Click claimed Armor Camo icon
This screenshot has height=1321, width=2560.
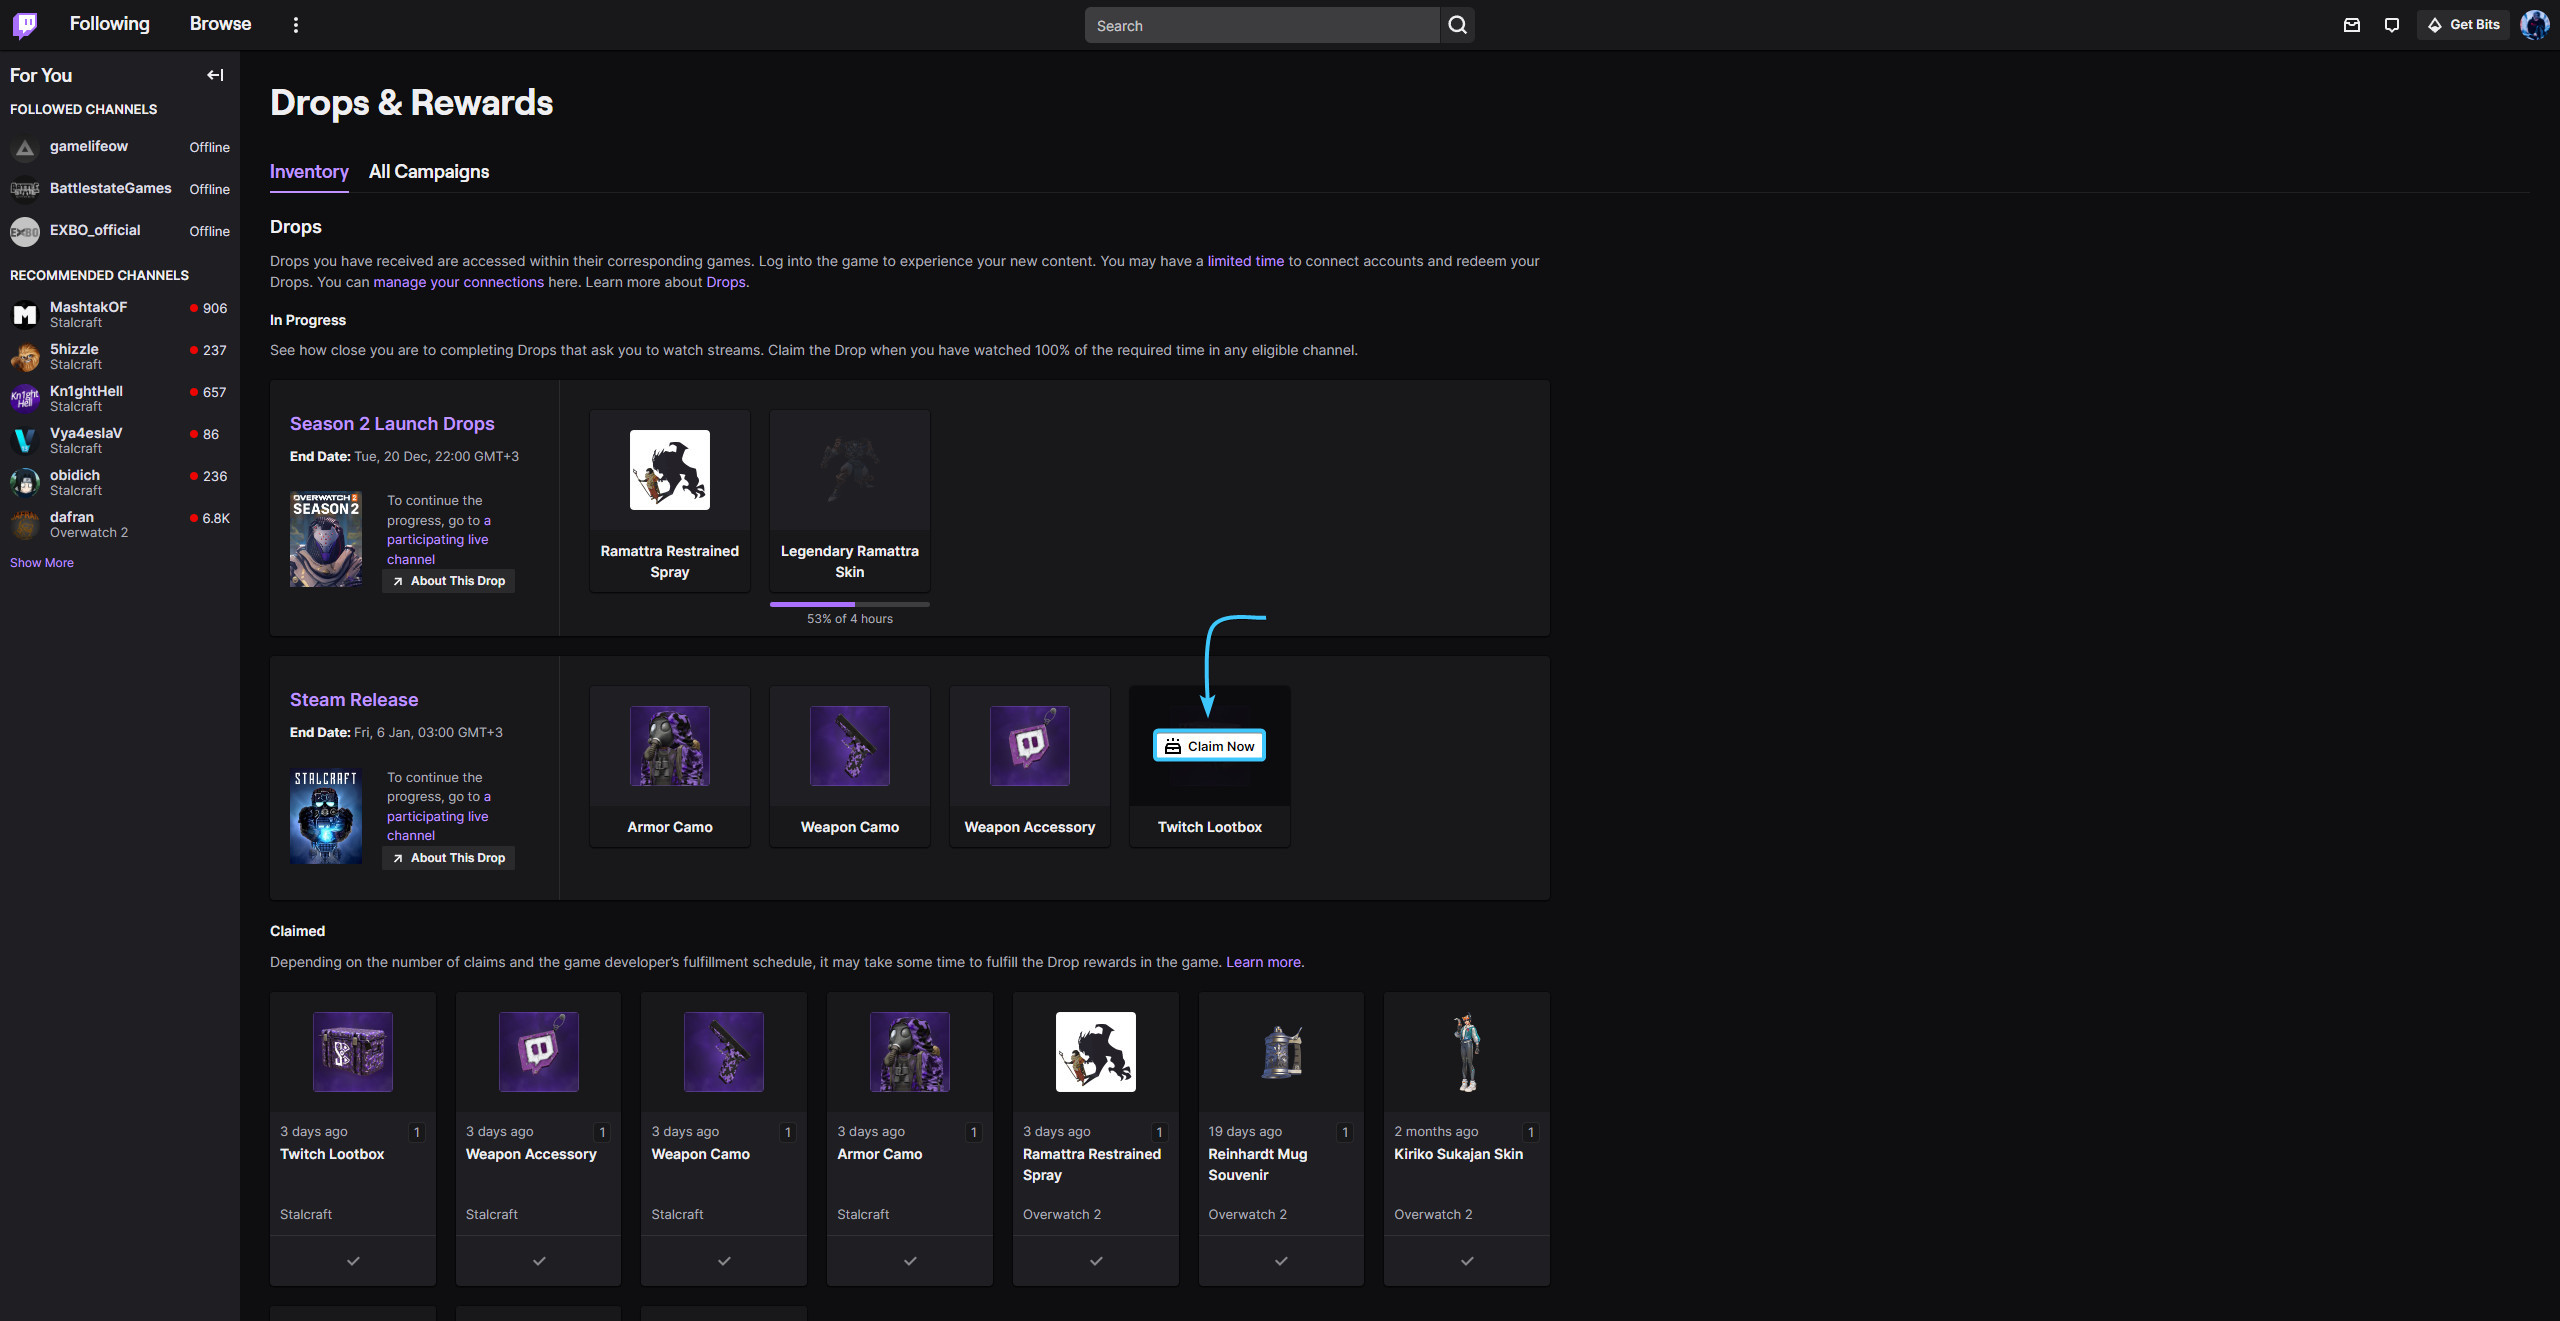point(910,1052)
